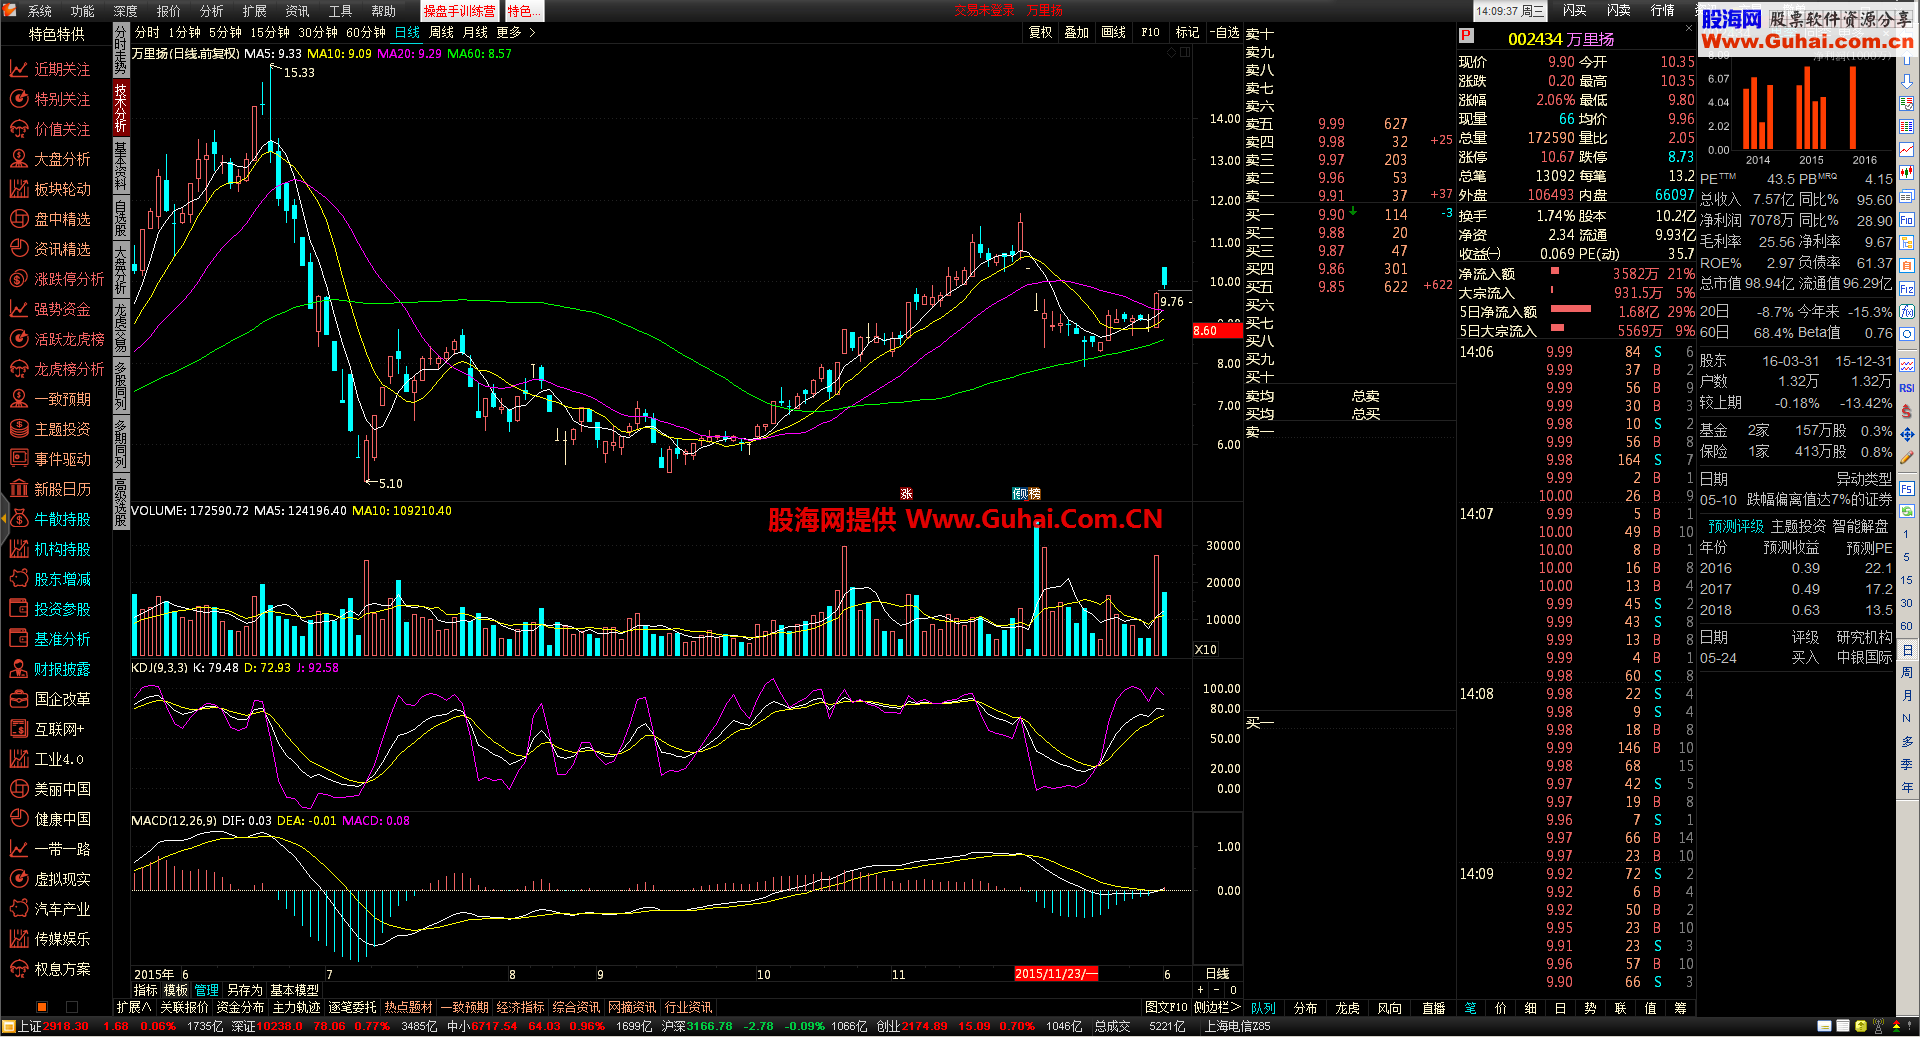
Task: Open the 热点题材 link
Action: coord(408,1007)
